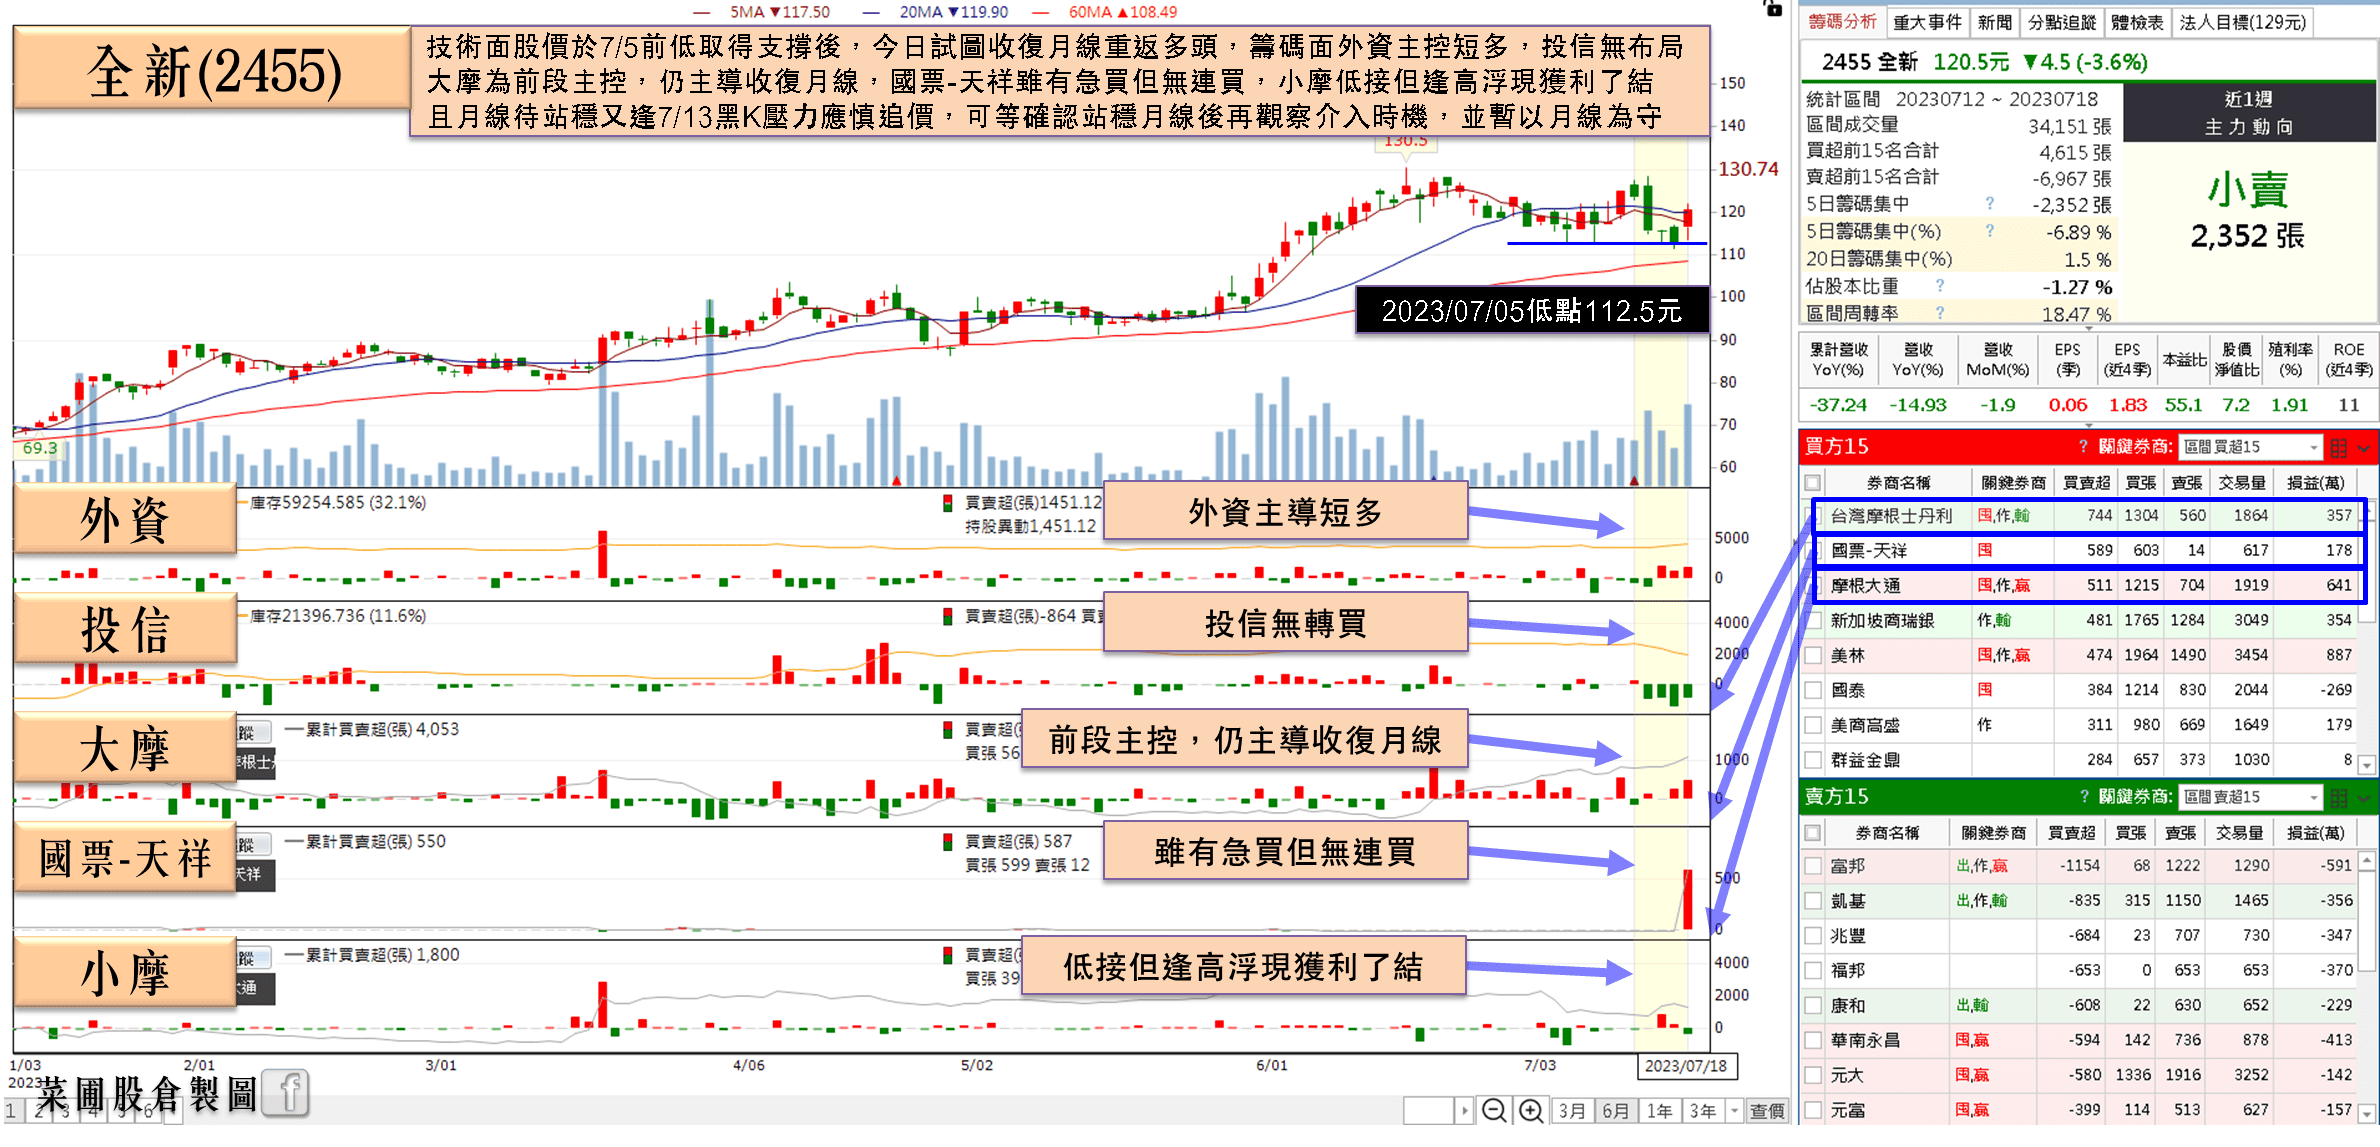
Task: Click the 2023/07/18 date marker on the axis
Action: pyautogui.click(x=1686, y=1065)
